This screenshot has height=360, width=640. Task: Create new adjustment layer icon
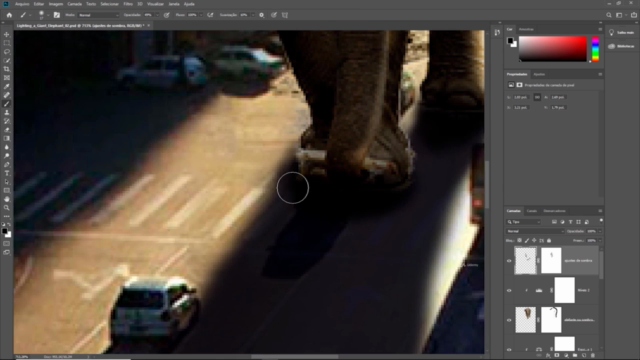pyautogui.click(x=566, y=356)
